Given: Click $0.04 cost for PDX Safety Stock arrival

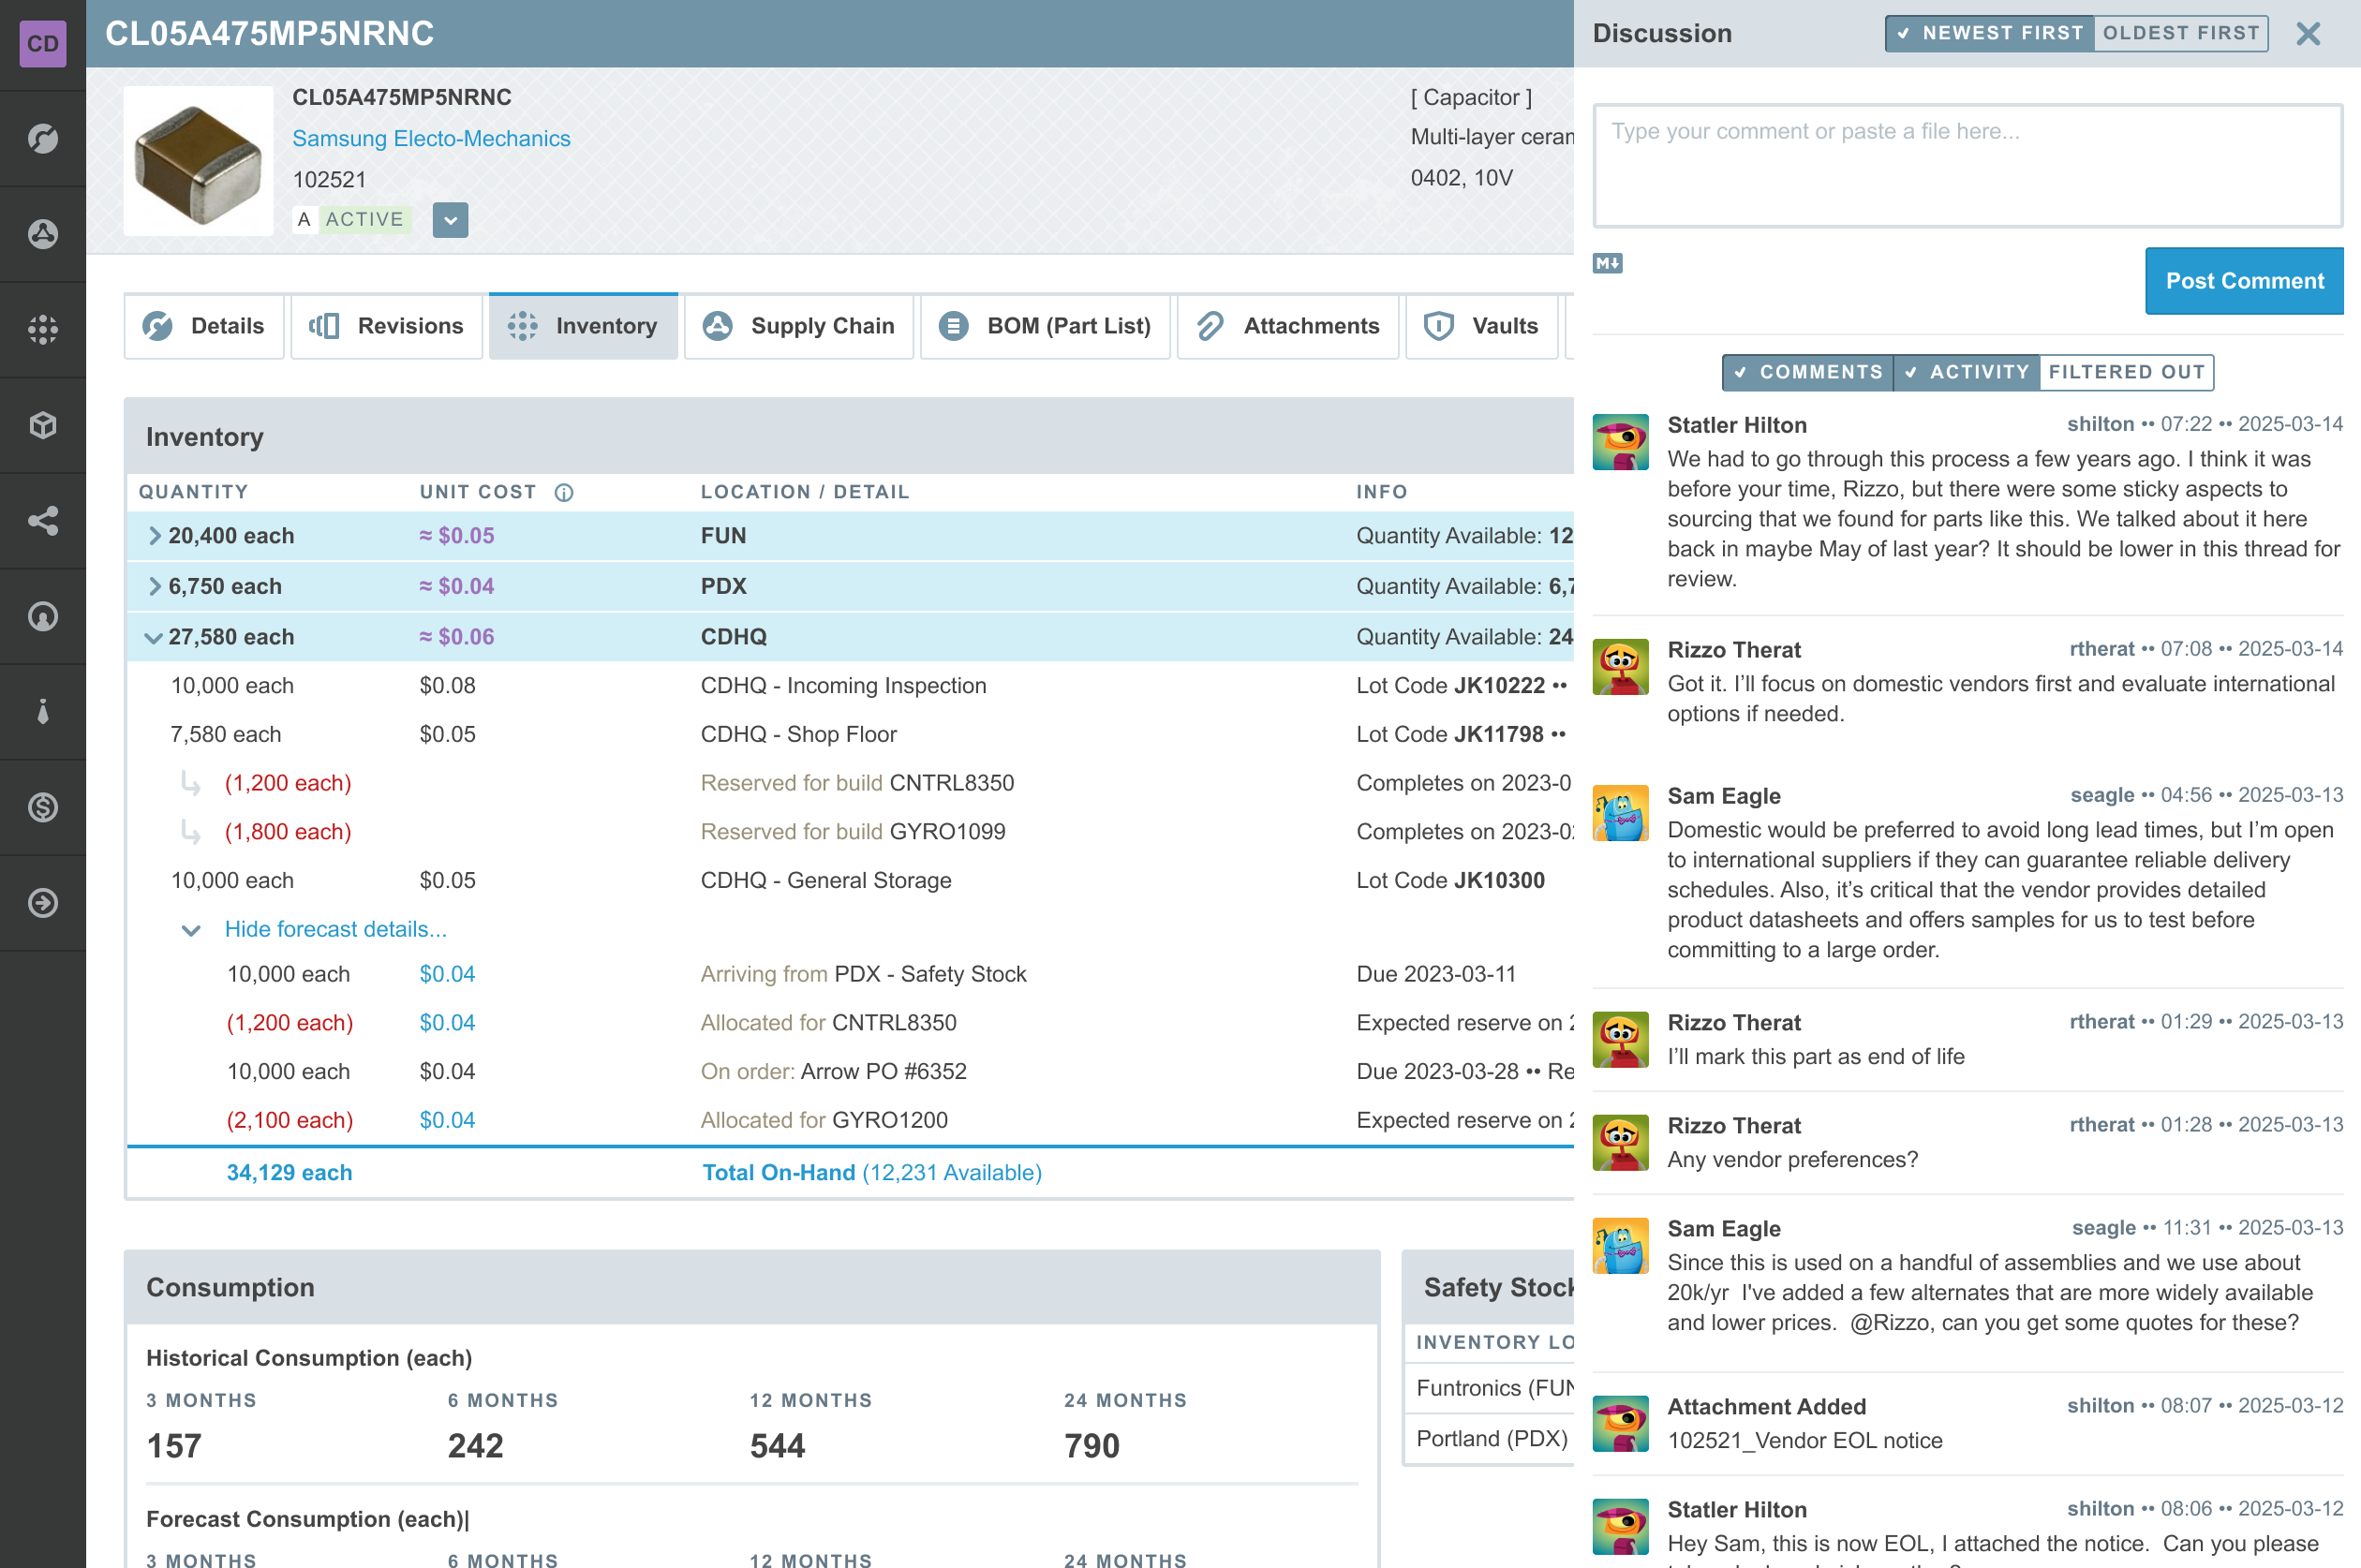Looking at the screenshot, I should (447, 974).
